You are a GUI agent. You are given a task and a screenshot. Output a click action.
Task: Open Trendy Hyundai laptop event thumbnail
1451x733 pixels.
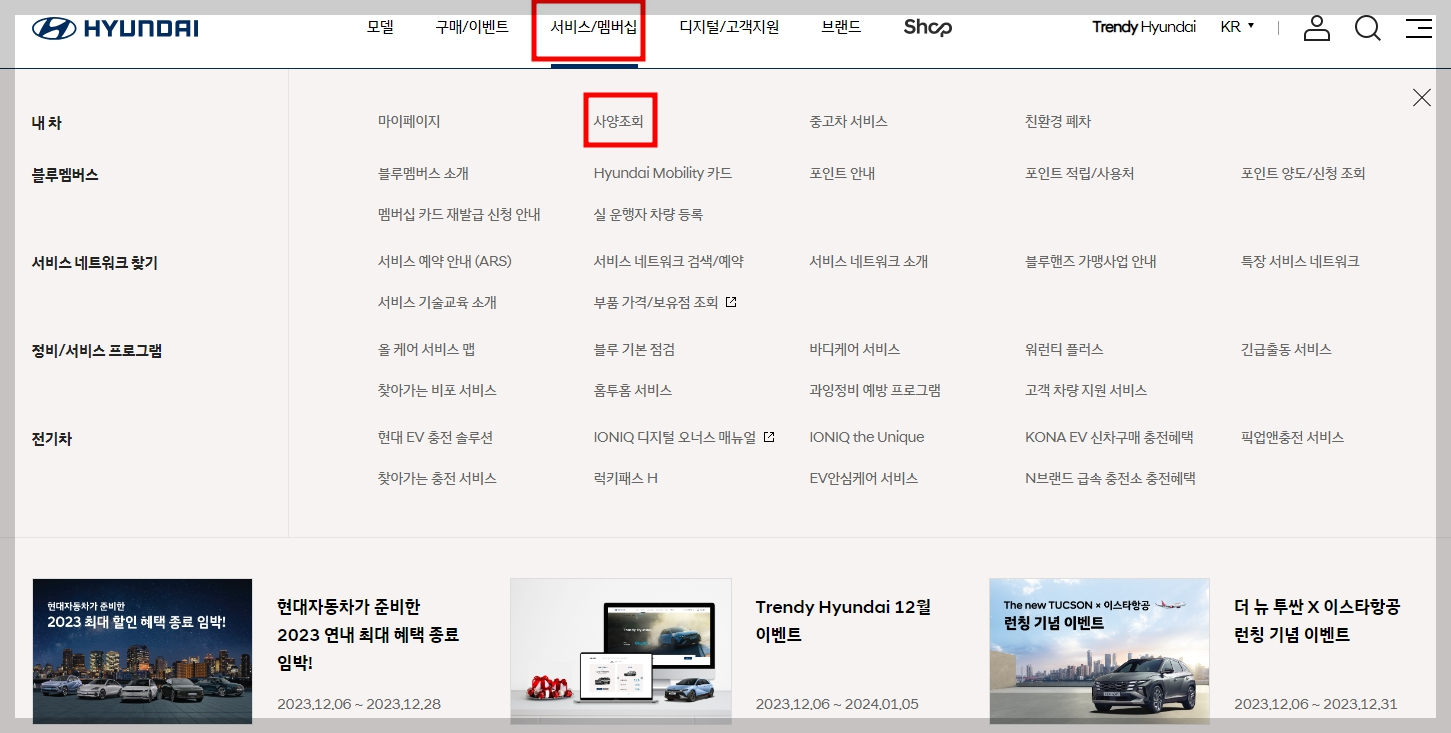point(621,651)
